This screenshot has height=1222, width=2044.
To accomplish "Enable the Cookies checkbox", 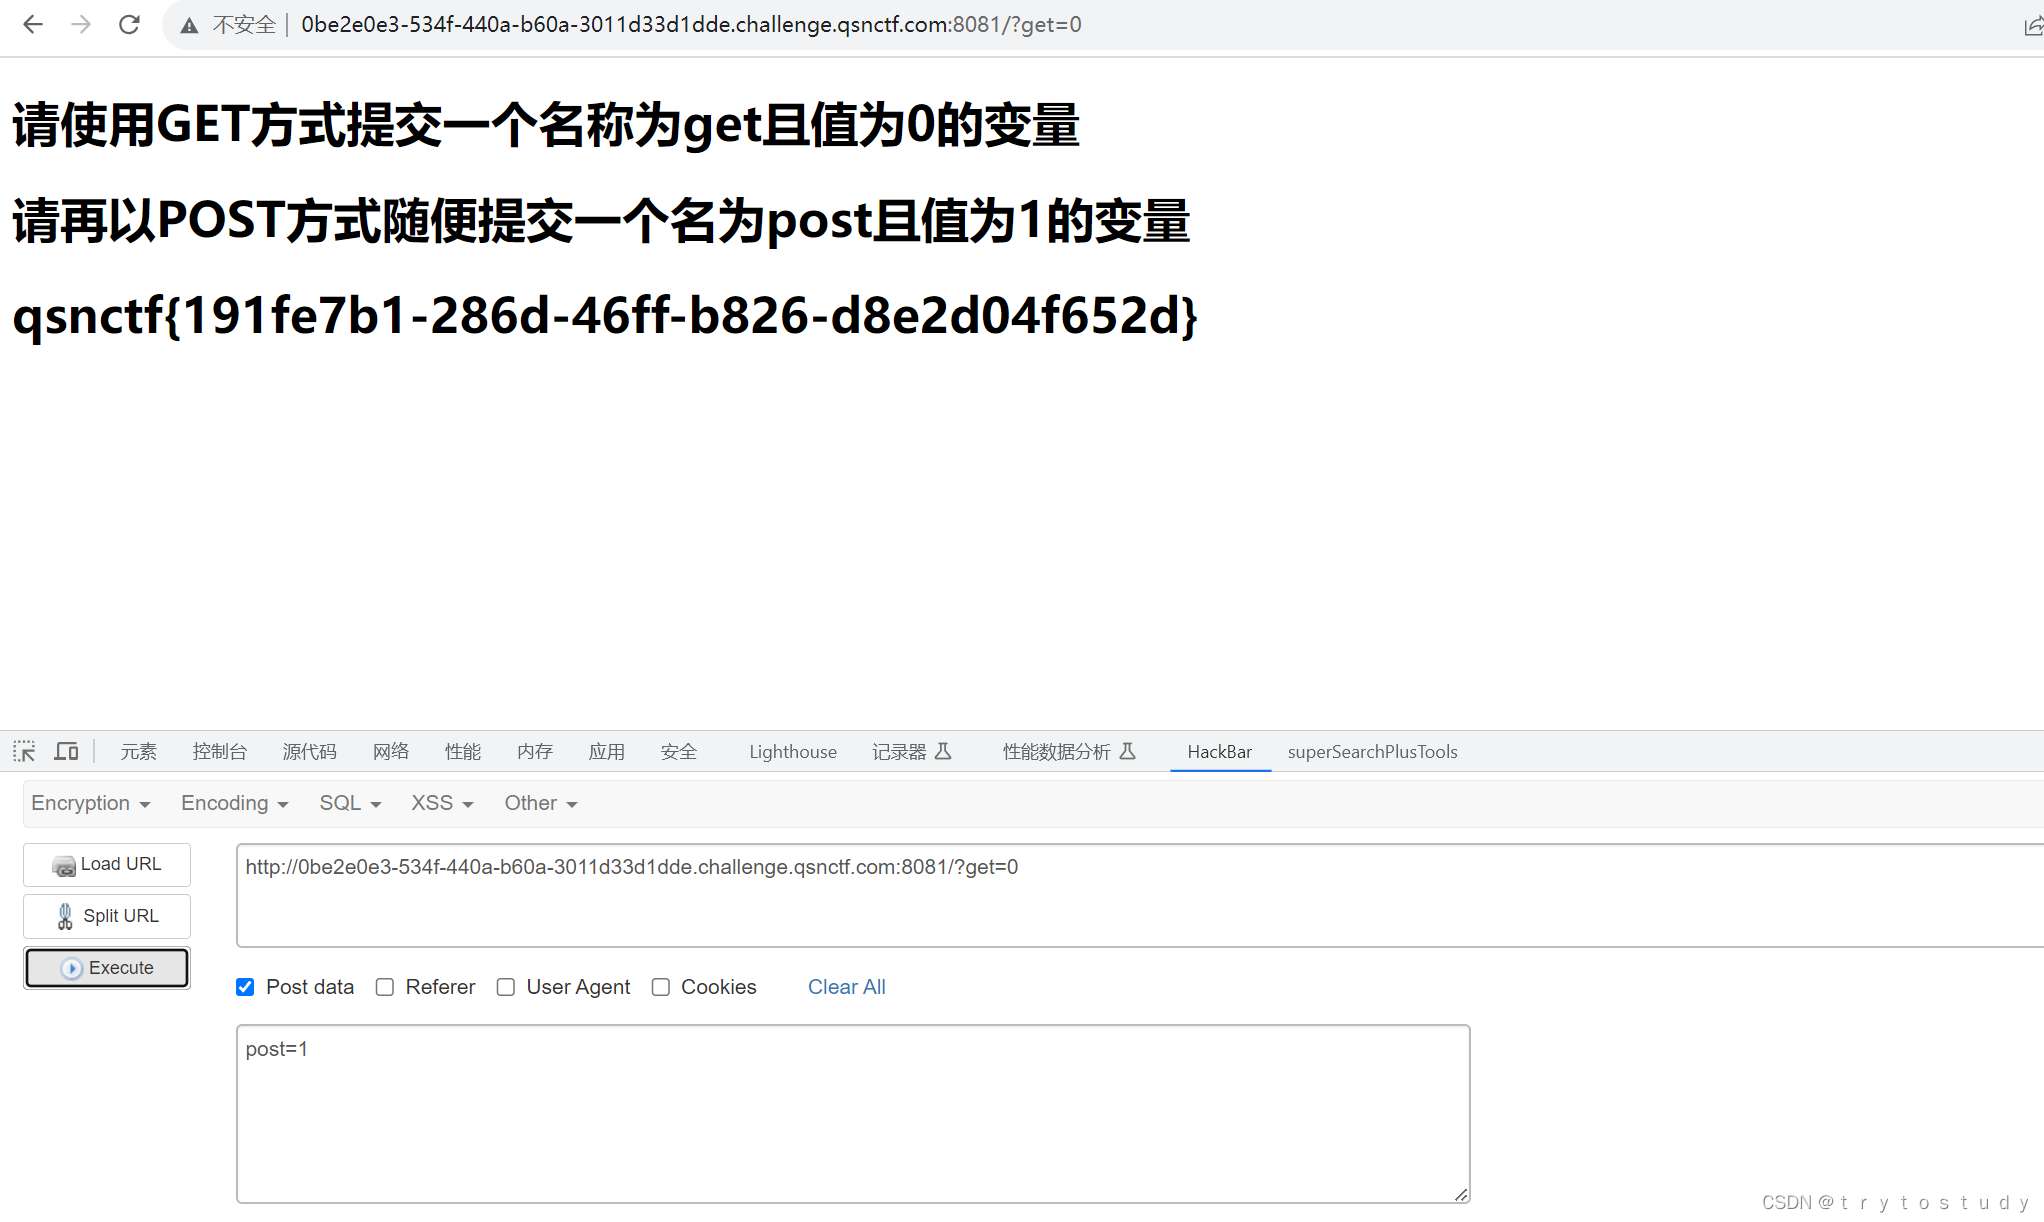I will tap(661, 987).
